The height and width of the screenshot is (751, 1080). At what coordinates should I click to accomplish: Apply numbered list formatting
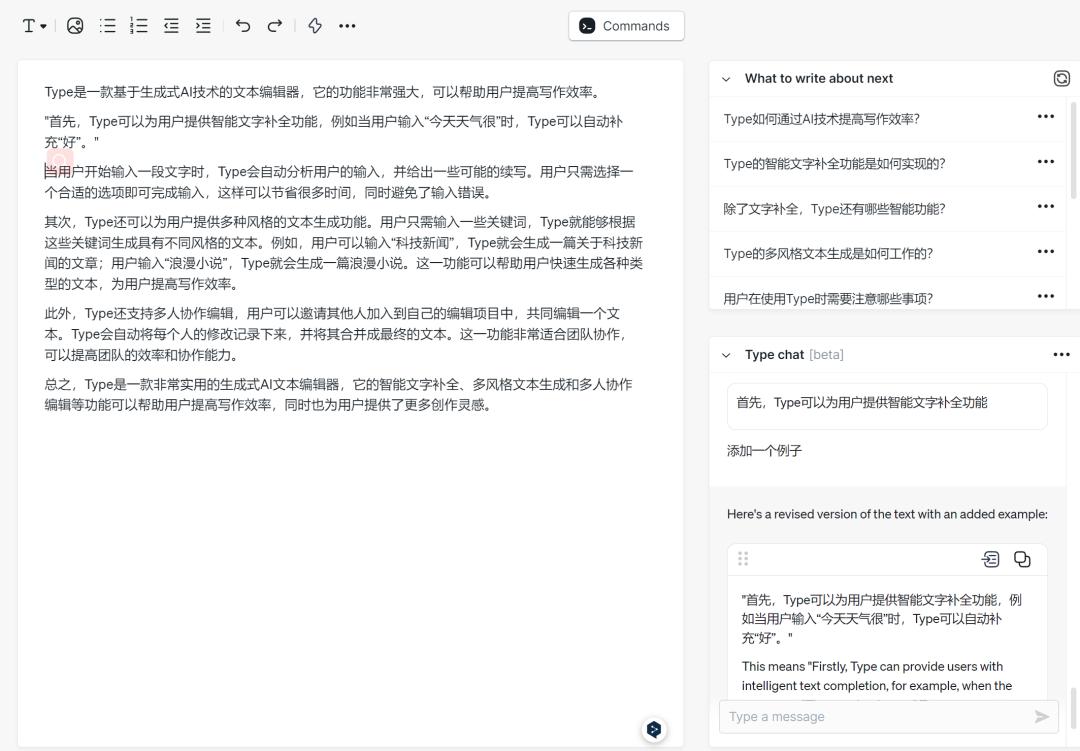tap(139, 26)
